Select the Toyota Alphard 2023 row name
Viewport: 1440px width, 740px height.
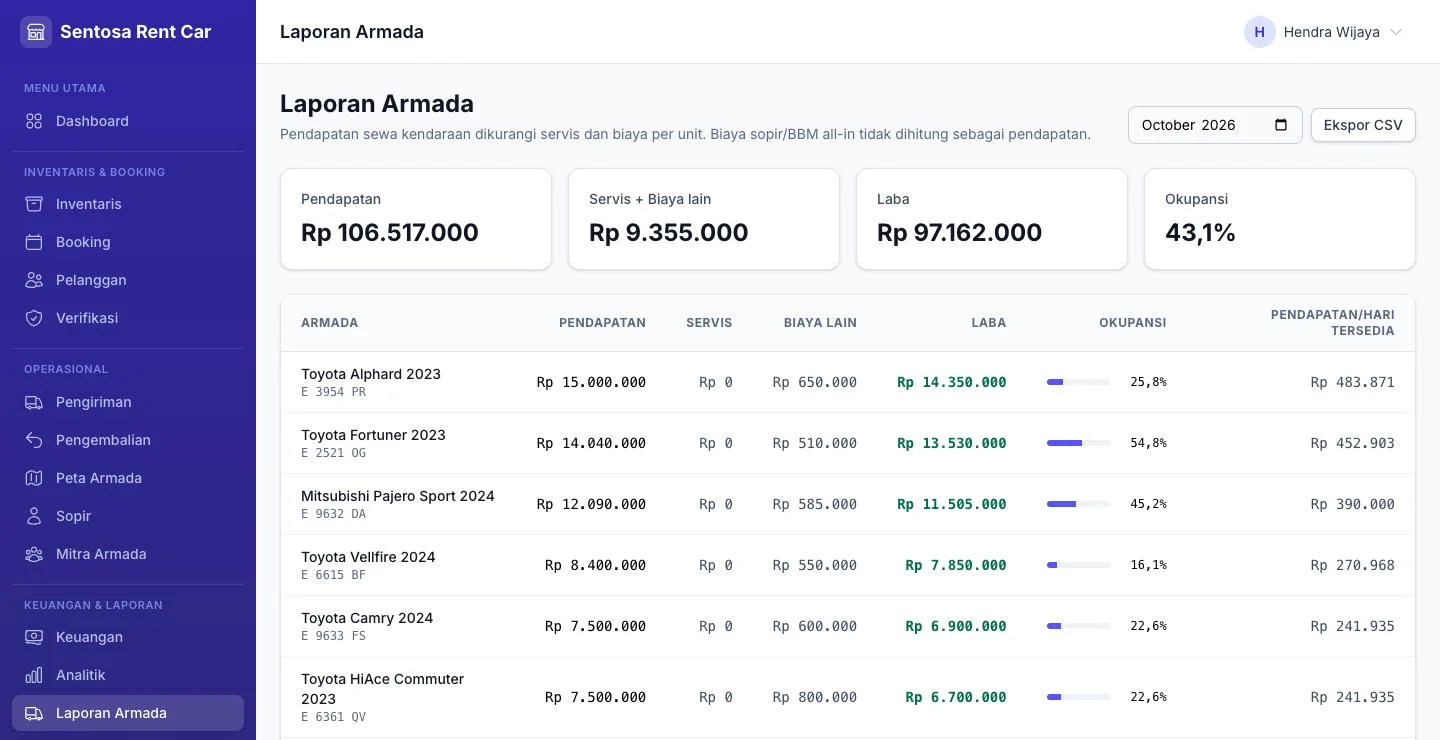pos(371,374)
